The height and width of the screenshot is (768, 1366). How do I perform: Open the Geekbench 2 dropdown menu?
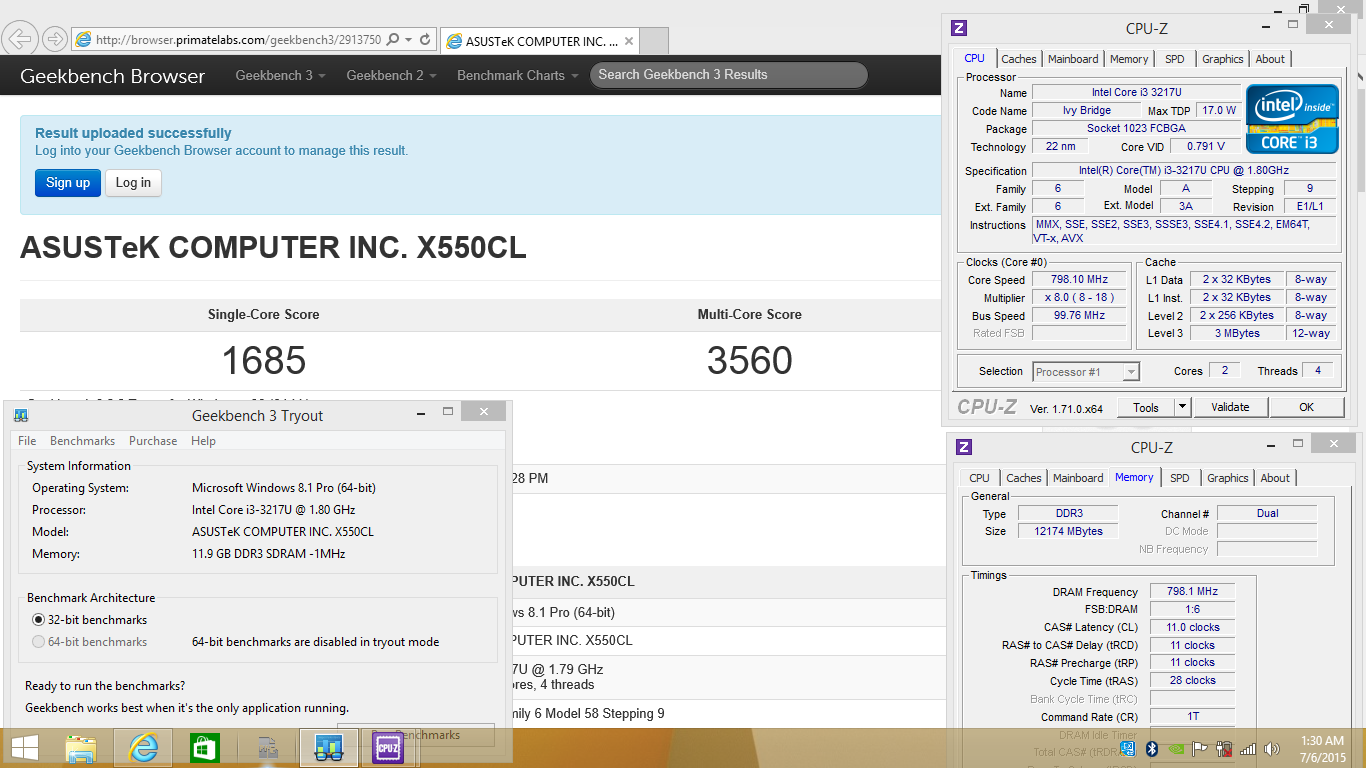coord(391,75)
